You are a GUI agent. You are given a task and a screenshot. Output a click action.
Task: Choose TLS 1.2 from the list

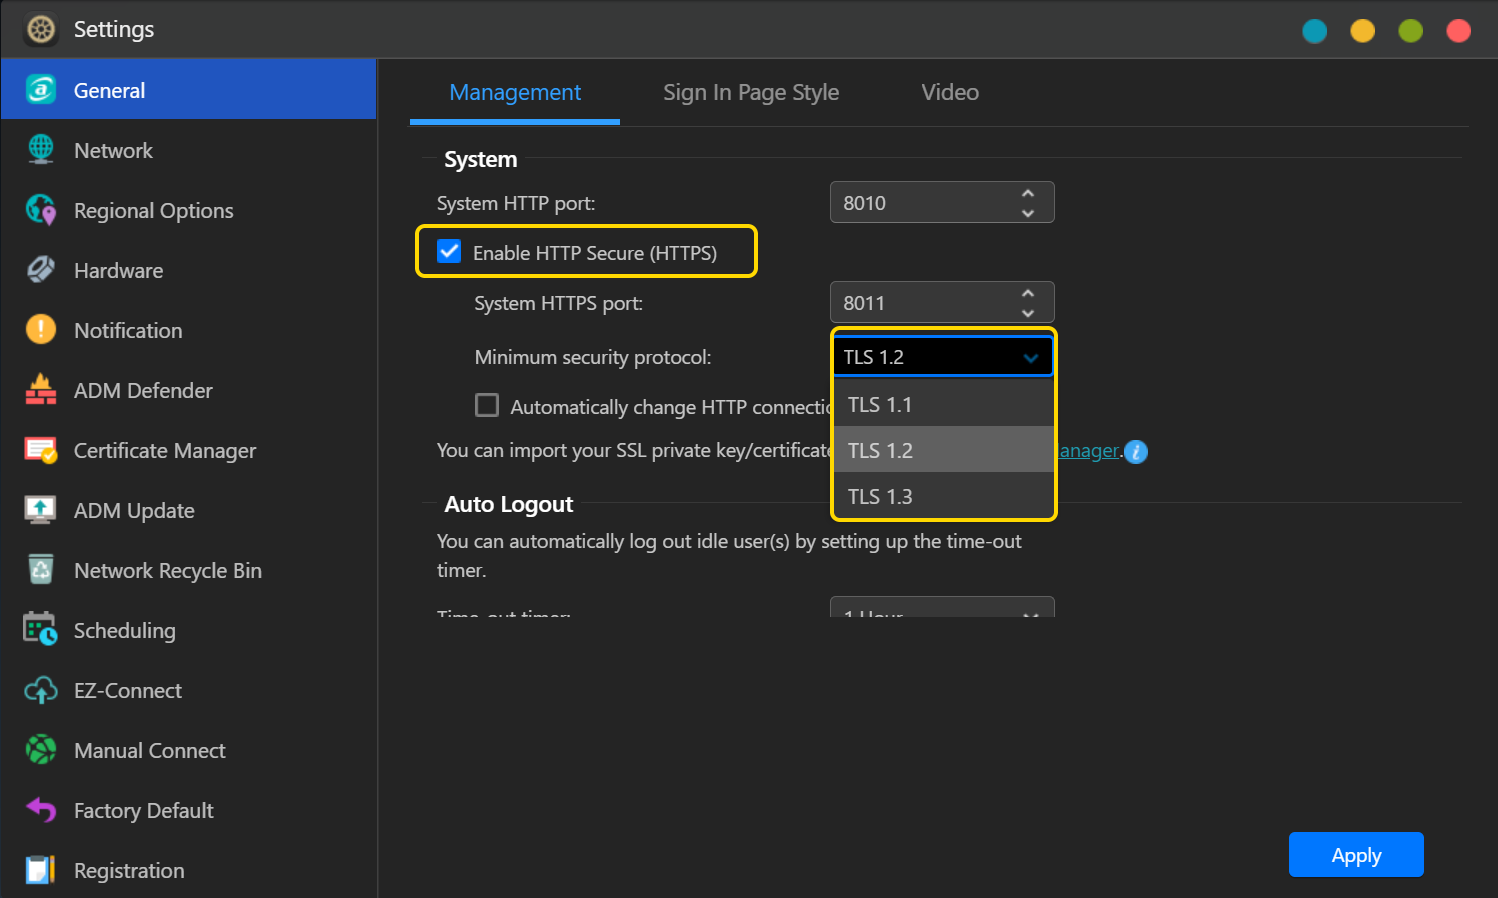[943, 450]
